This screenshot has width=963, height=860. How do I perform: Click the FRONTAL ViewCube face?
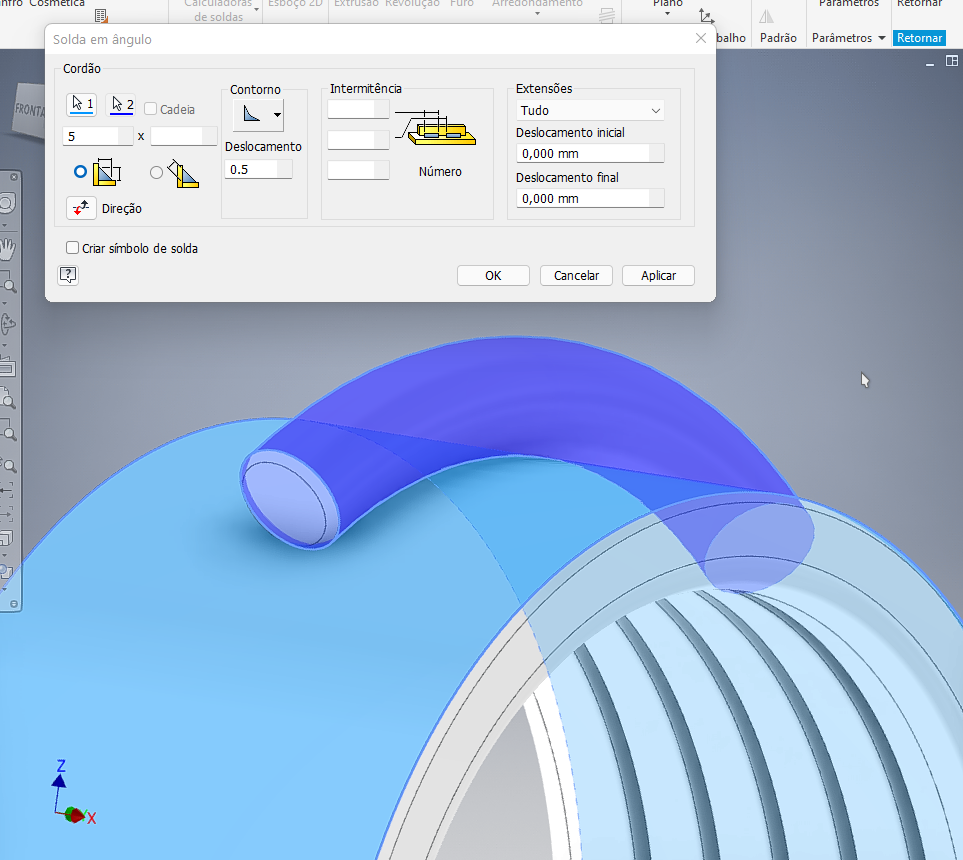click(x=29, y=111)
